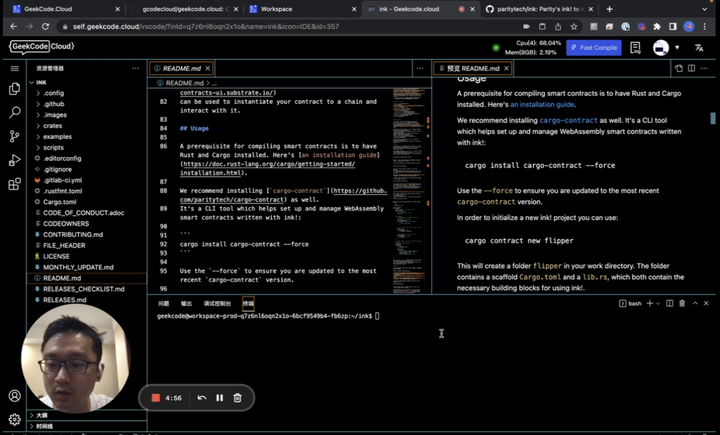720x435 pixels.
Task: Open the Search view in activity bar
Action: click(x=14, y=112)
